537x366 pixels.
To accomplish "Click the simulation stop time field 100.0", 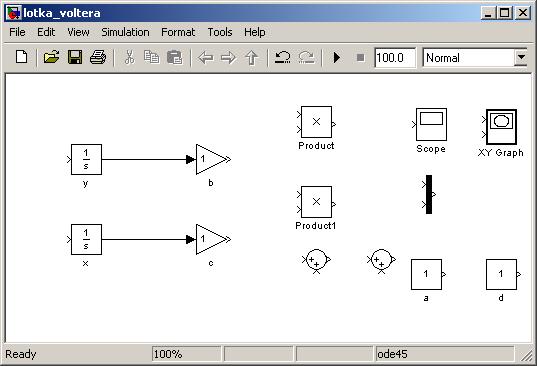I will [x=395, y=58].
